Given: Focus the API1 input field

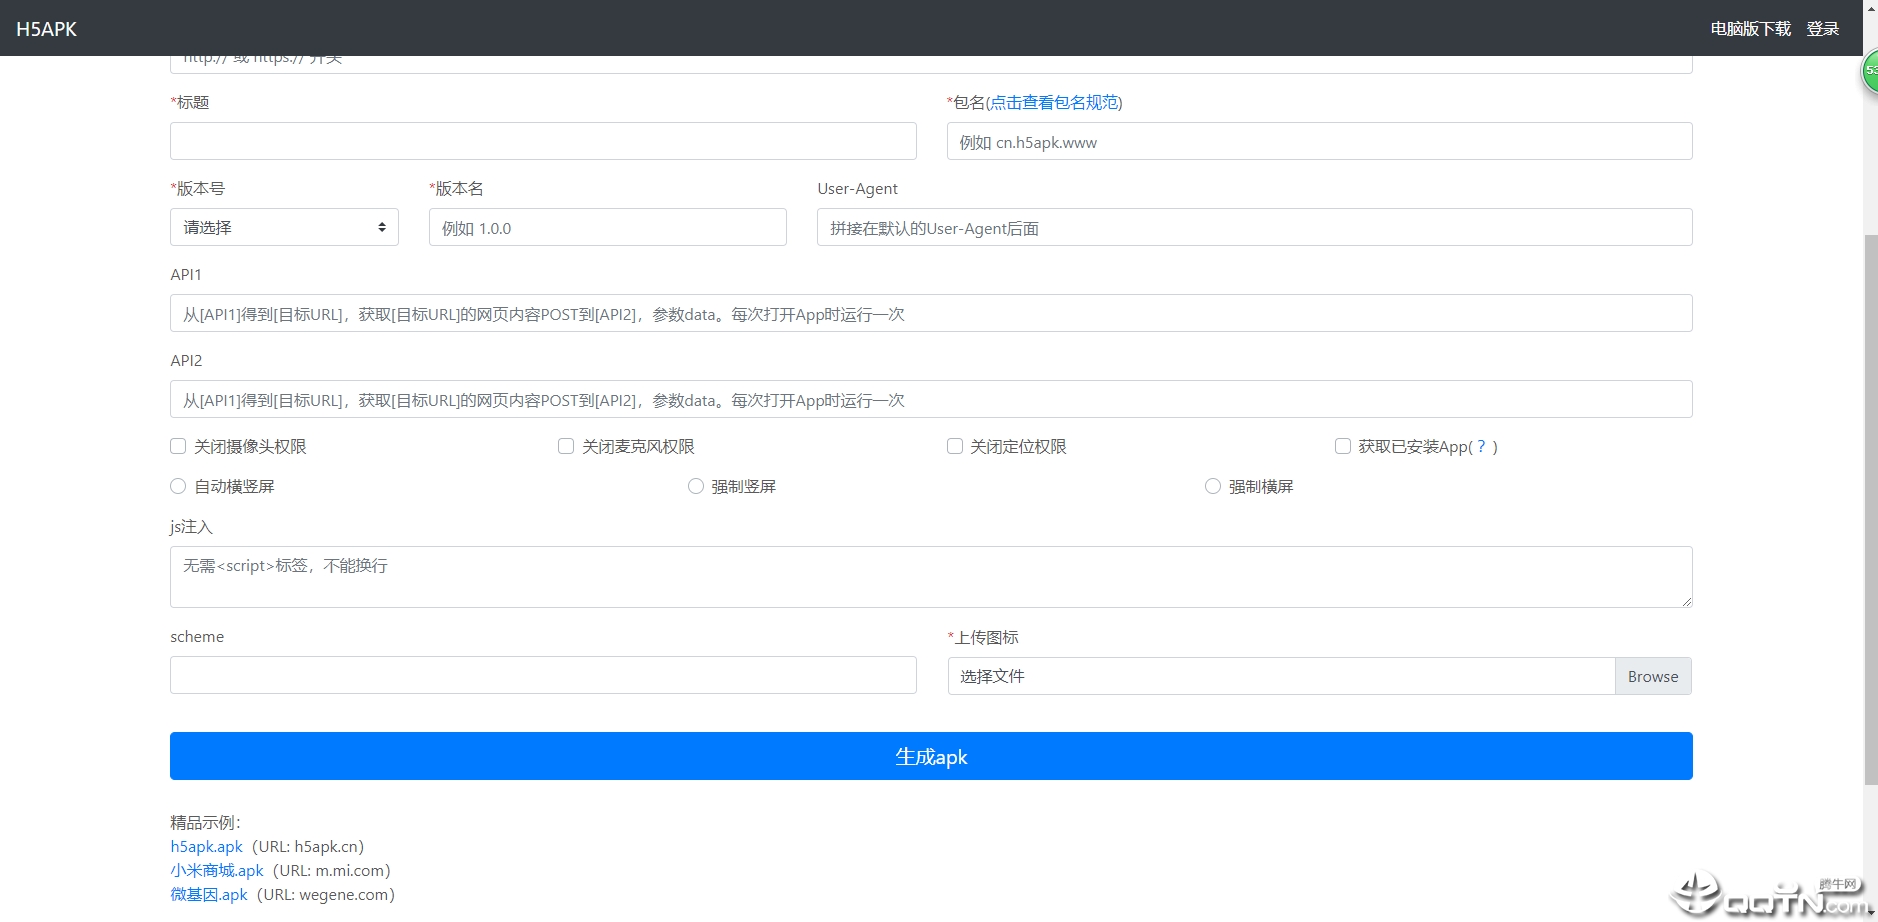Looking at the screenshot, I should click(x=931, y=313).
